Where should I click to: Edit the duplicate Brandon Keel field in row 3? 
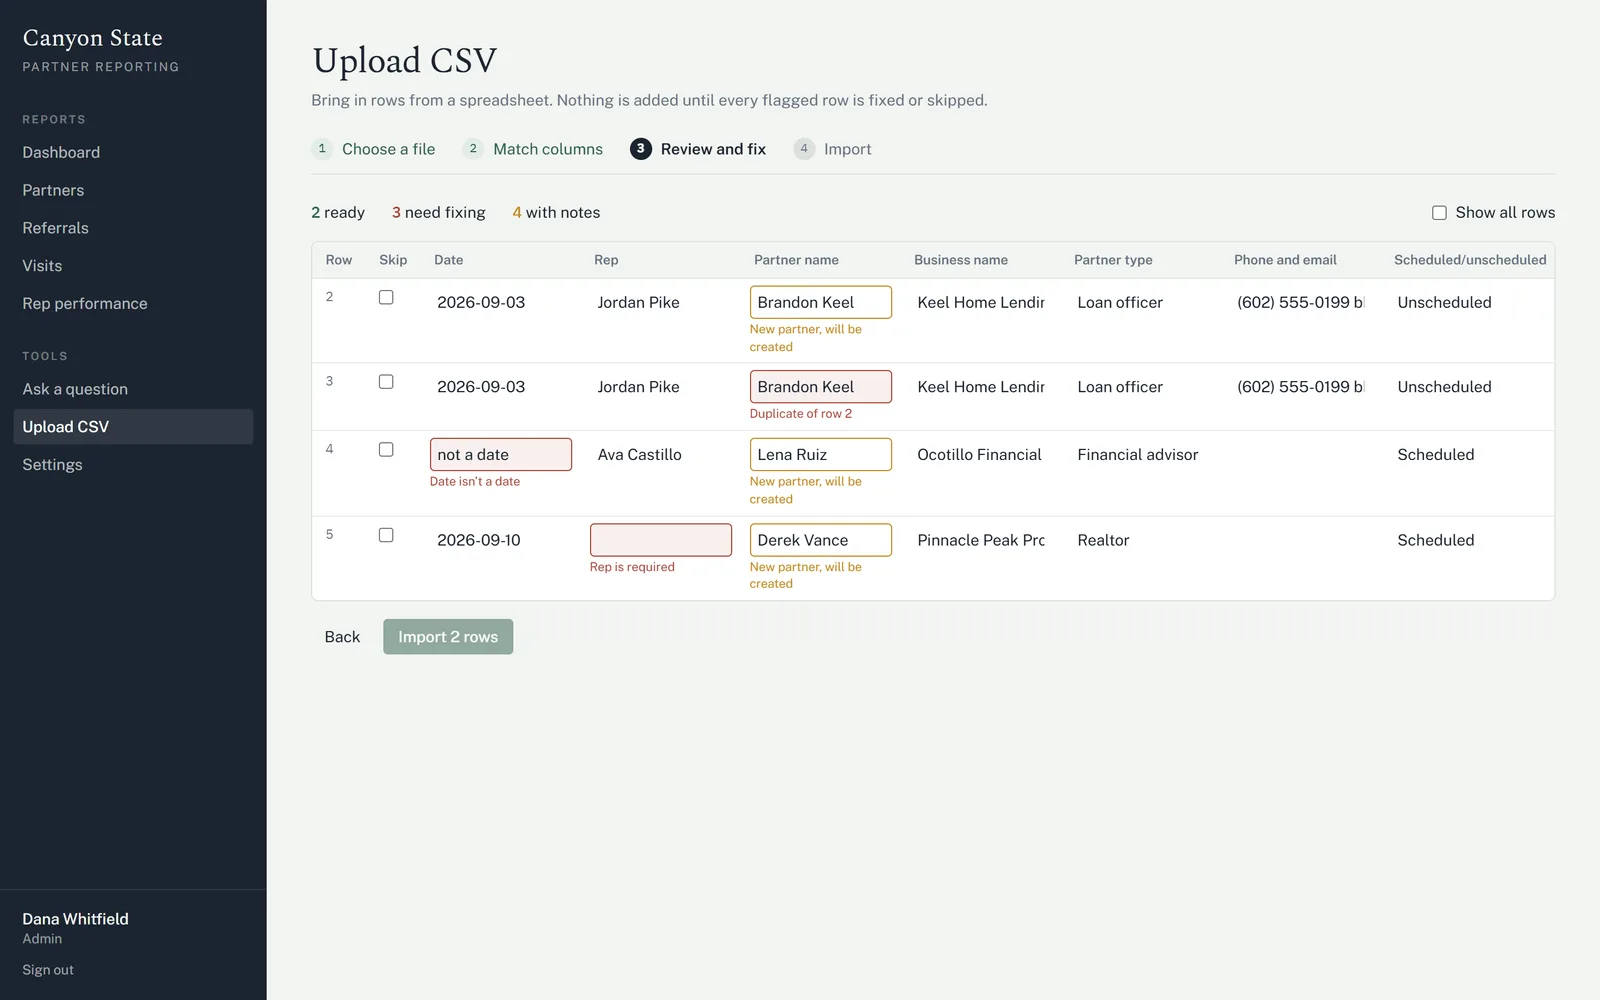[821, 387]
